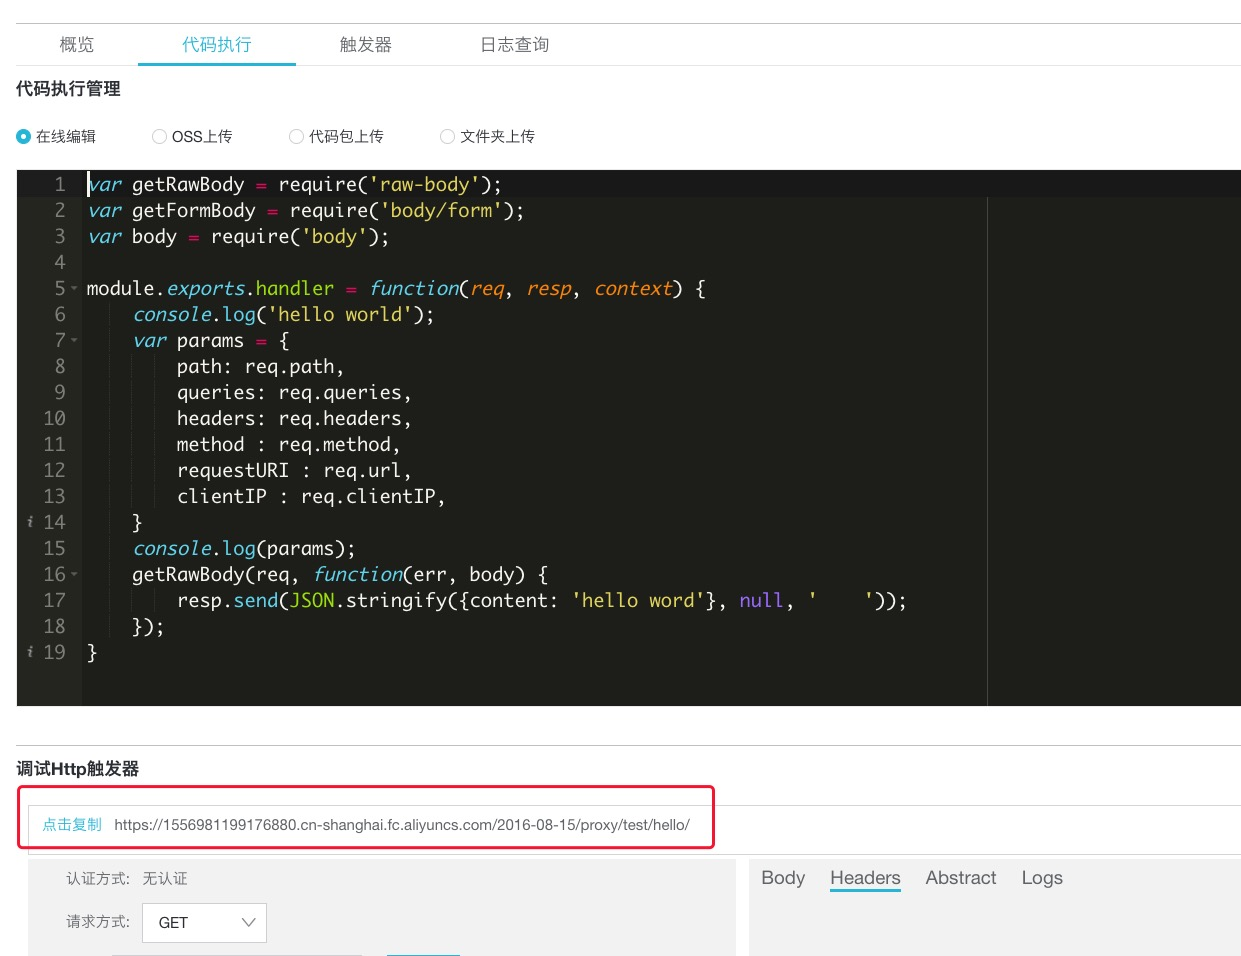
Task: Click the console.log(params) line
Action: click(x=244, y=549)
